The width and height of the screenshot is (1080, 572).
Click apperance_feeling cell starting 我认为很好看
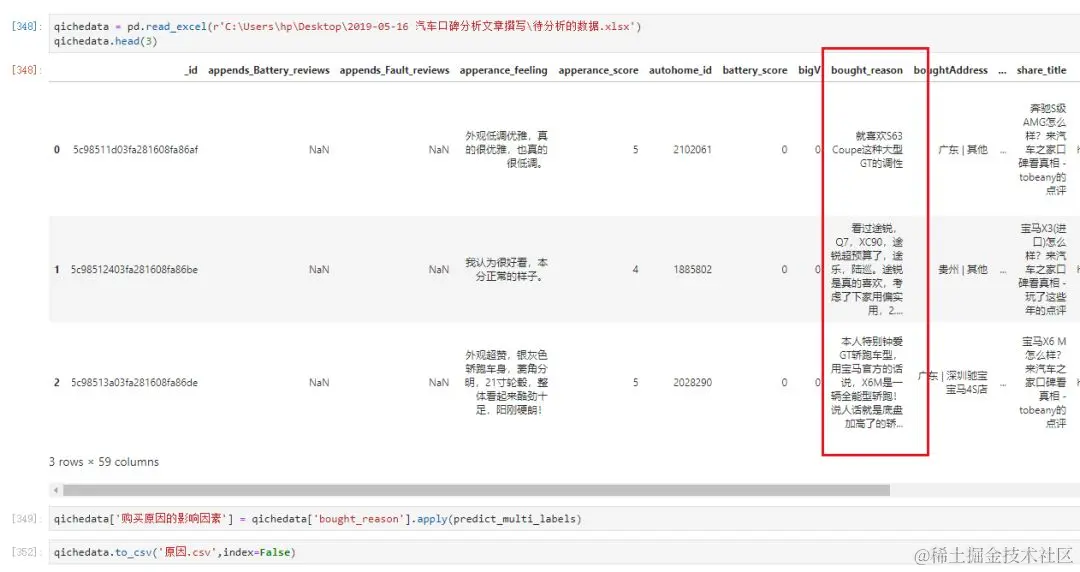point(506,269)
